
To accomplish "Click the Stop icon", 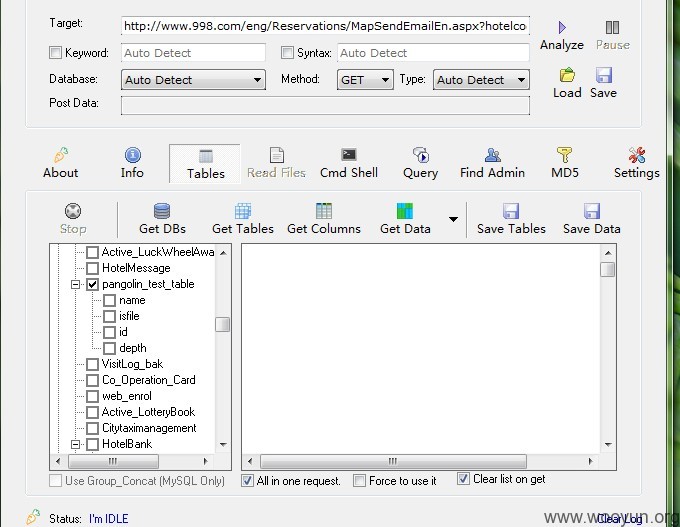I will [73, 211].
